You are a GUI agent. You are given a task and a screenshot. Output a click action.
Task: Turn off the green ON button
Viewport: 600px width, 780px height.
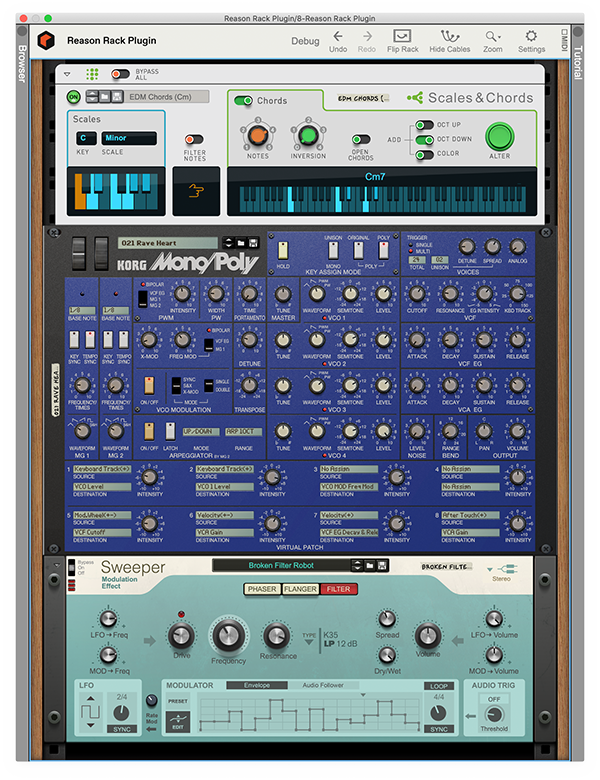pyautogui.click(x=74, y=97)
